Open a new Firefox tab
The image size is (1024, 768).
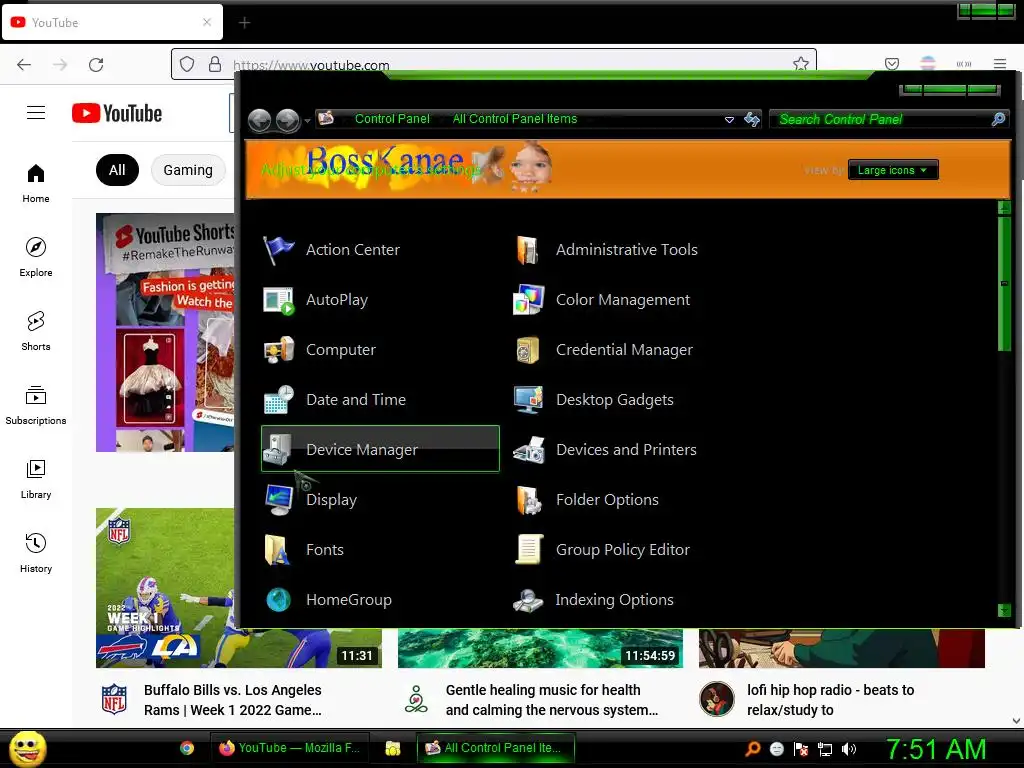[244, 23]
